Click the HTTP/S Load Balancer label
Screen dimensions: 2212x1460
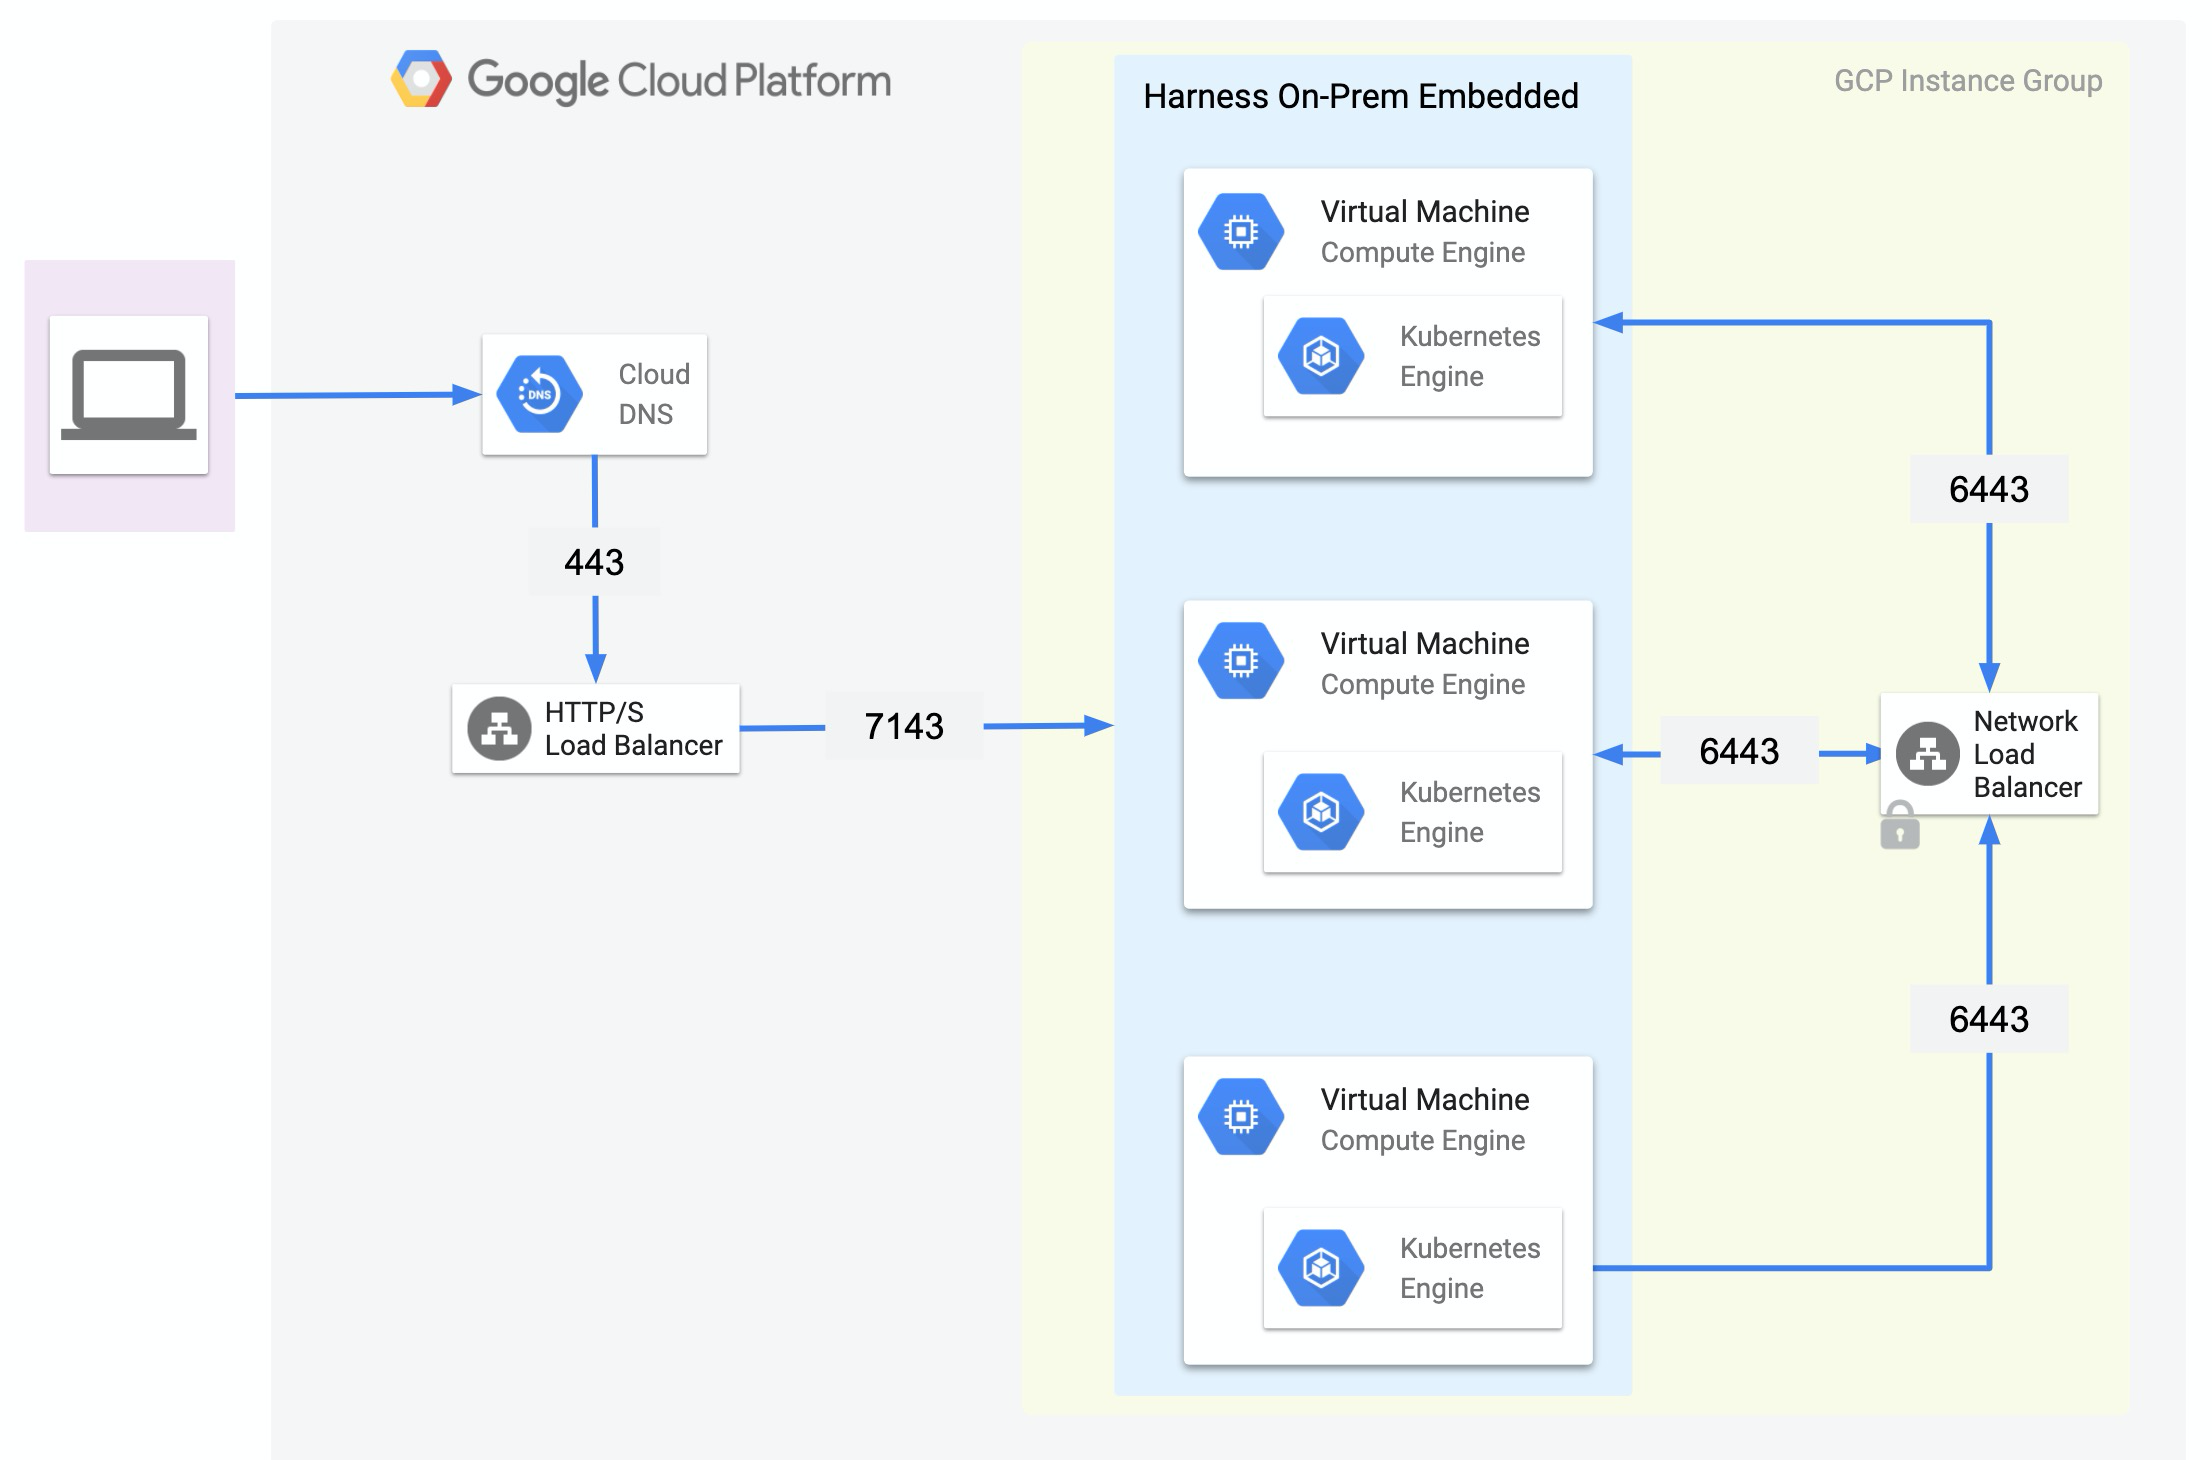pyautogui.click(x=633, y=728)
